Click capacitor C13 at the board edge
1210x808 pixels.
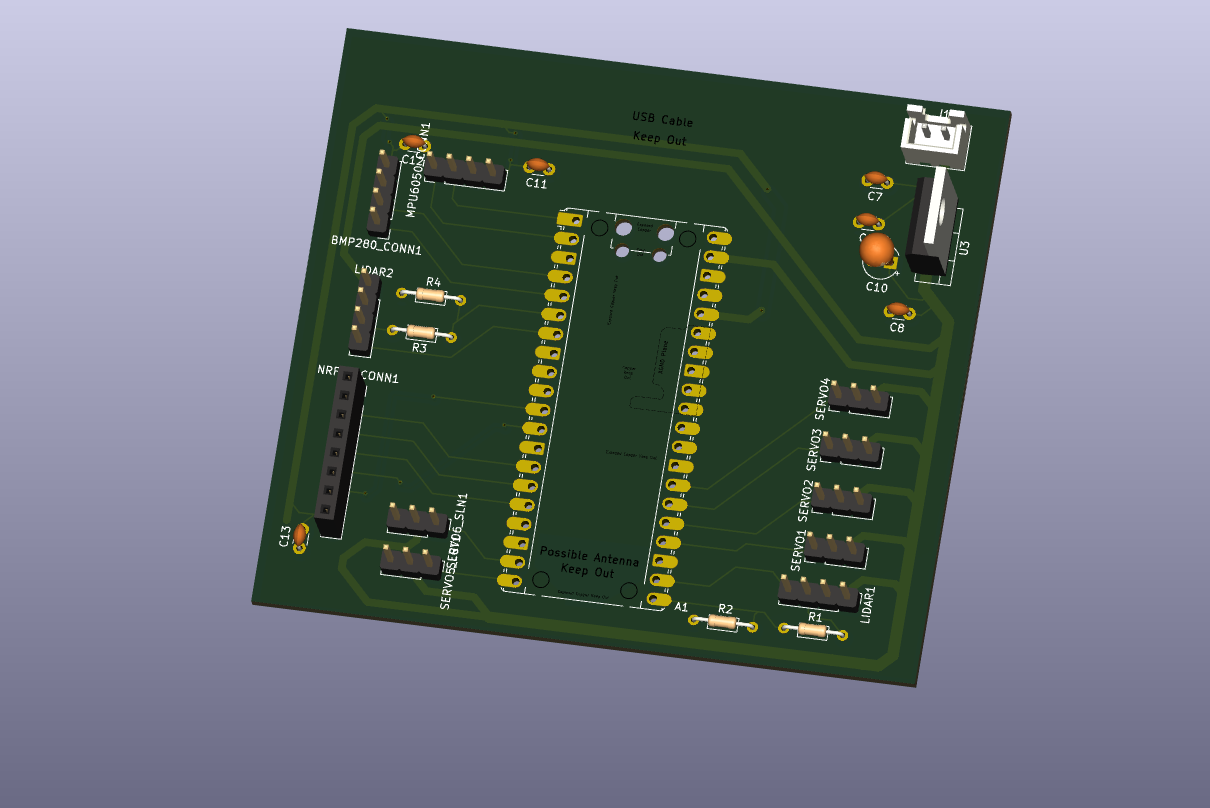pos(300,535)
